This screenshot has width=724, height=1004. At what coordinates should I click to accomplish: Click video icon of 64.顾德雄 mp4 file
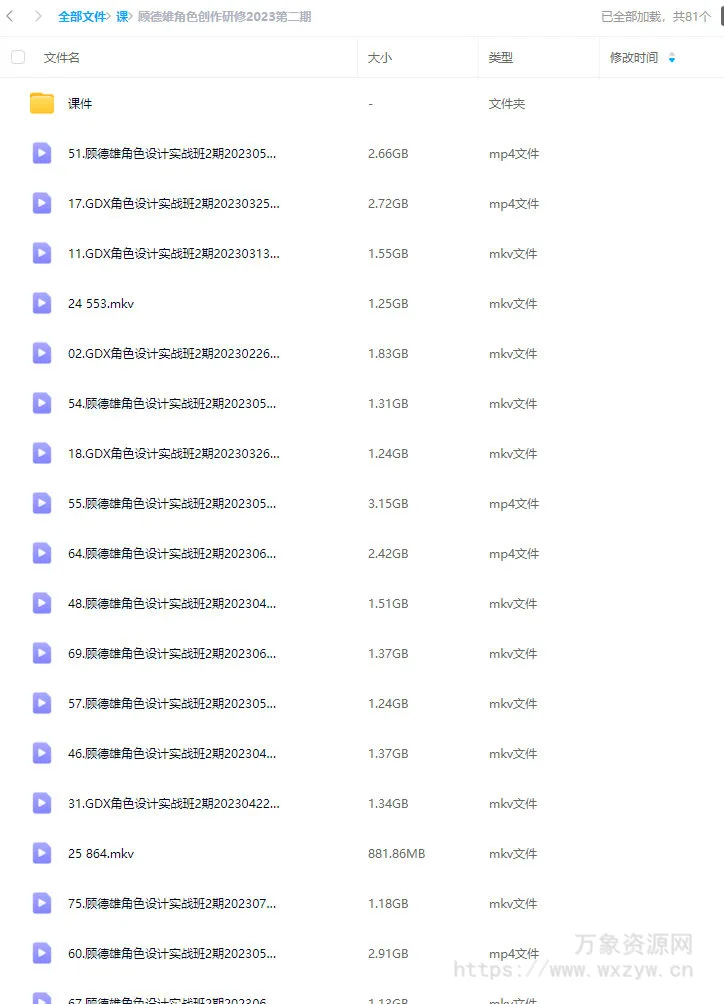coord(42,553)
